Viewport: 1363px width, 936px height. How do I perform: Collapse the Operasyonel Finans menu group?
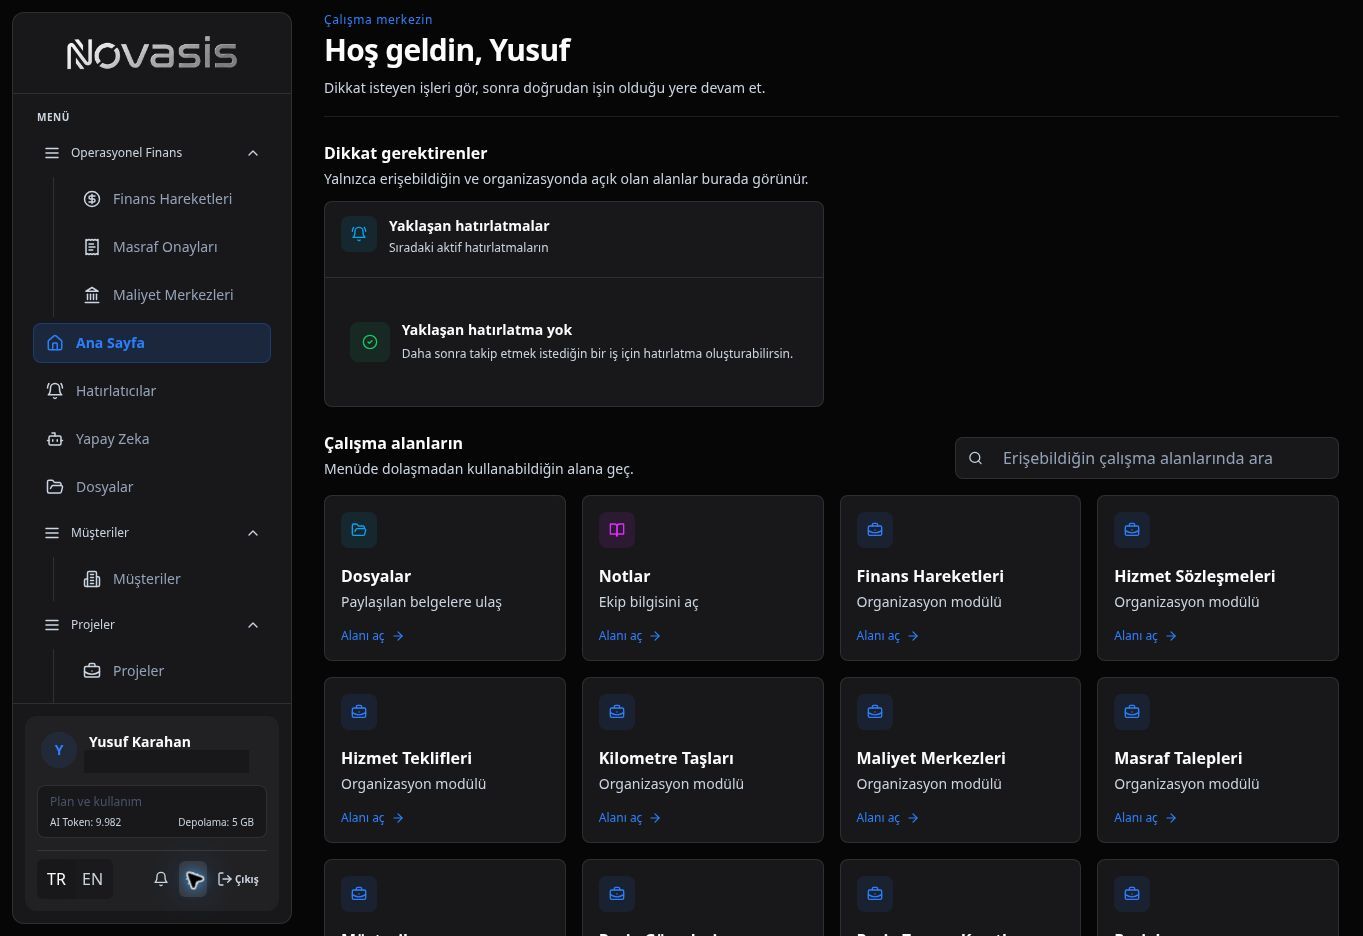pyautogui.click(x=253, y=153)
